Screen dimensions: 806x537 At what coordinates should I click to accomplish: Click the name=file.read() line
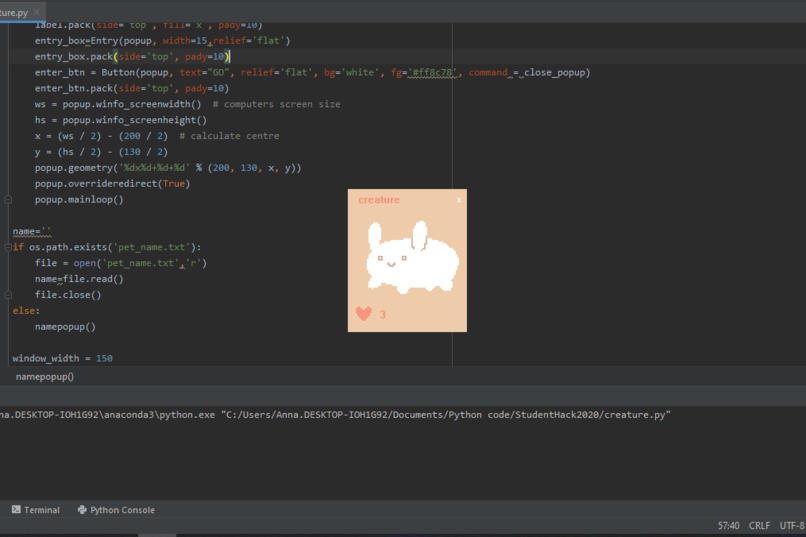79,279
